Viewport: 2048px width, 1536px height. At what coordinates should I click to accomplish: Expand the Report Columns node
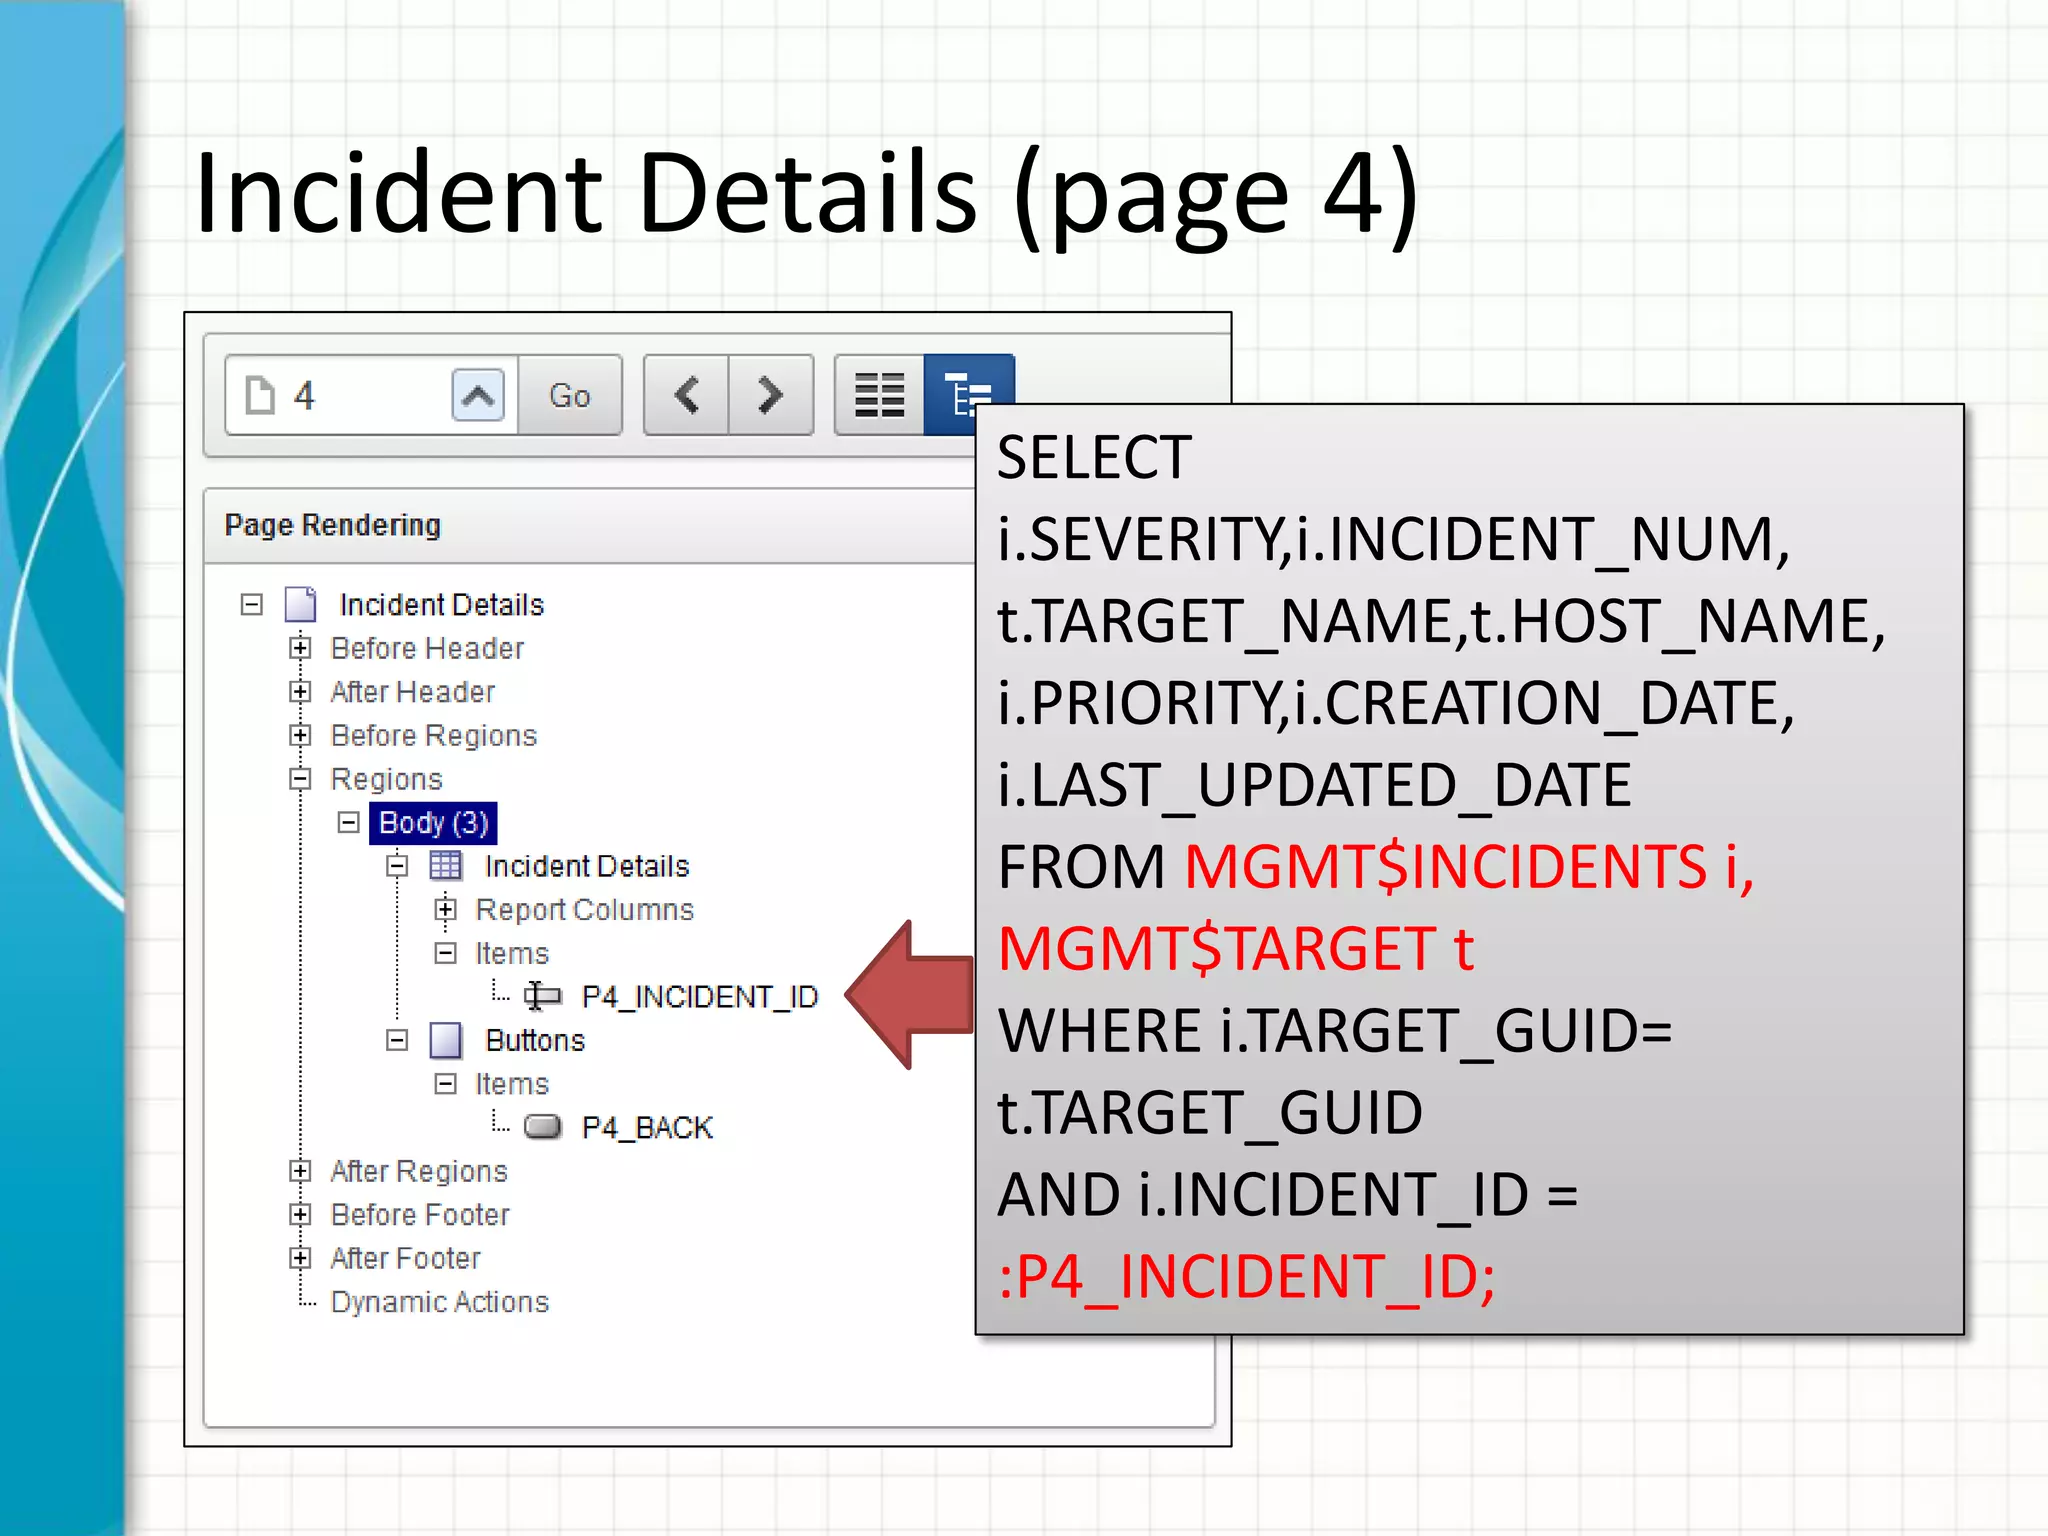[445, 909]
